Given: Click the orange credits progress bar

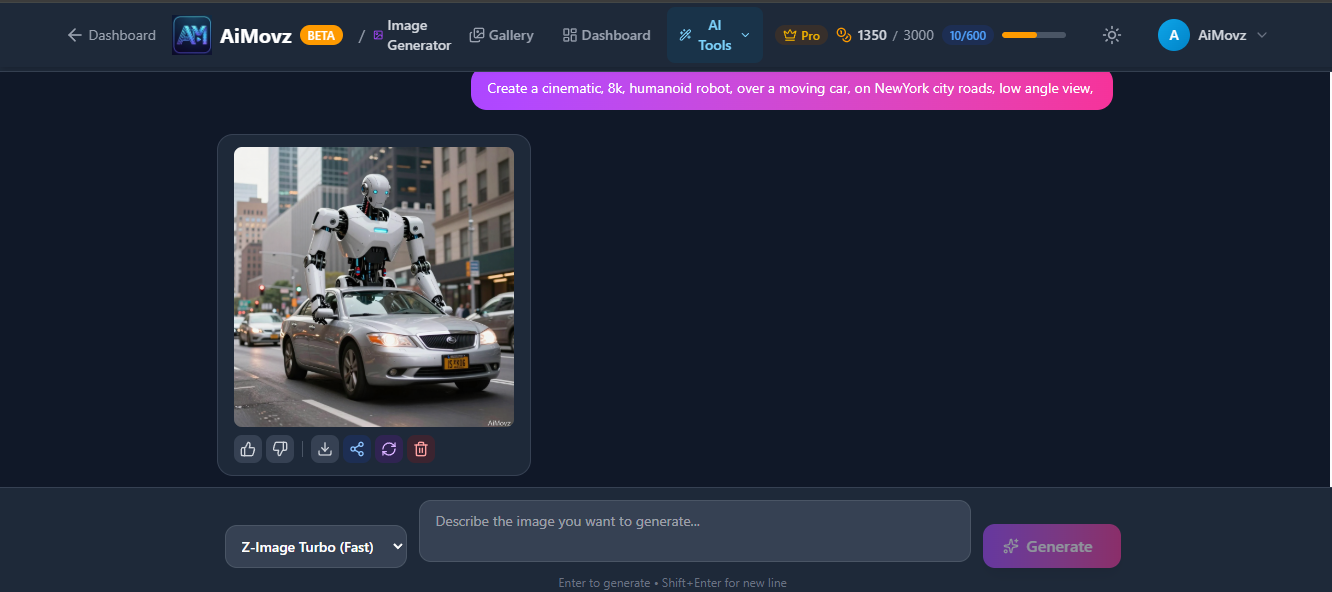Looking at the screenshot, I should pos(1032,34).
